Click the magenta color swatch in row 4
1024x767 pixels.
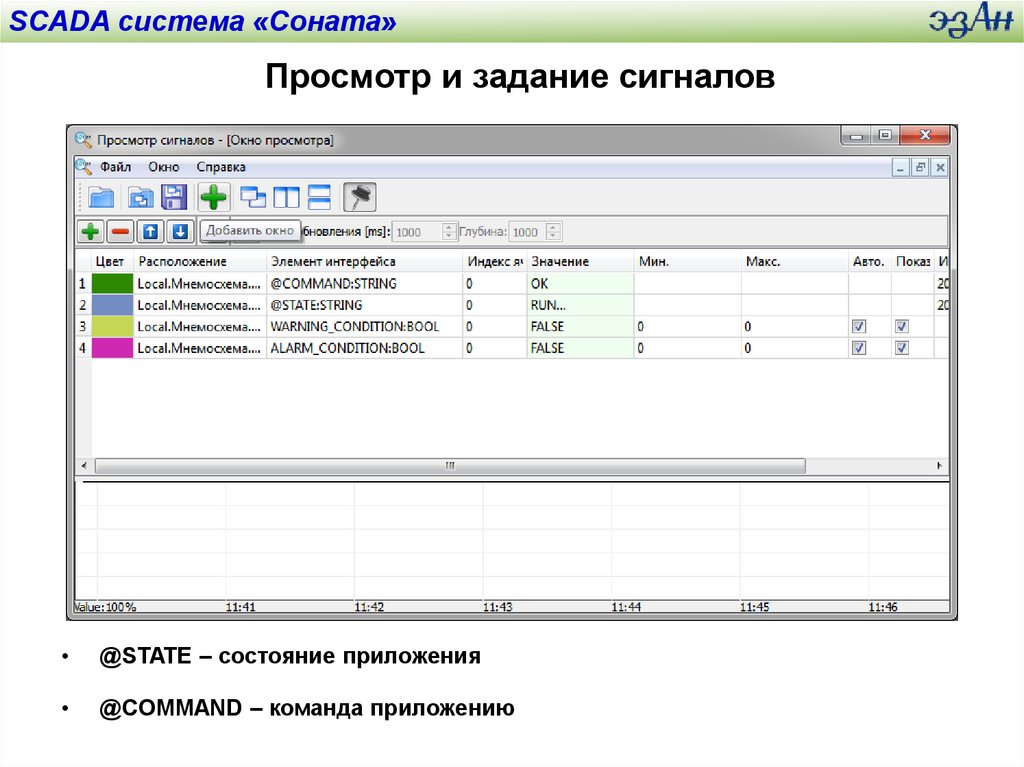tap(112, 348)
